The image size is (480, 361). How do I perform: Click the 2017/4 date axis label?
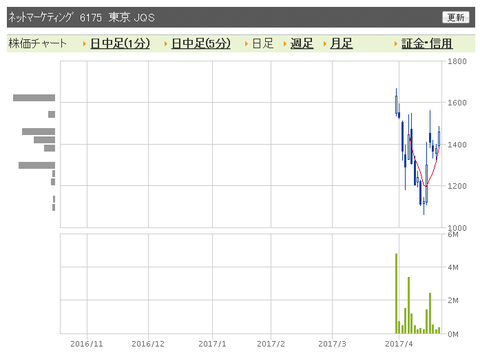(x=399, y=344)
